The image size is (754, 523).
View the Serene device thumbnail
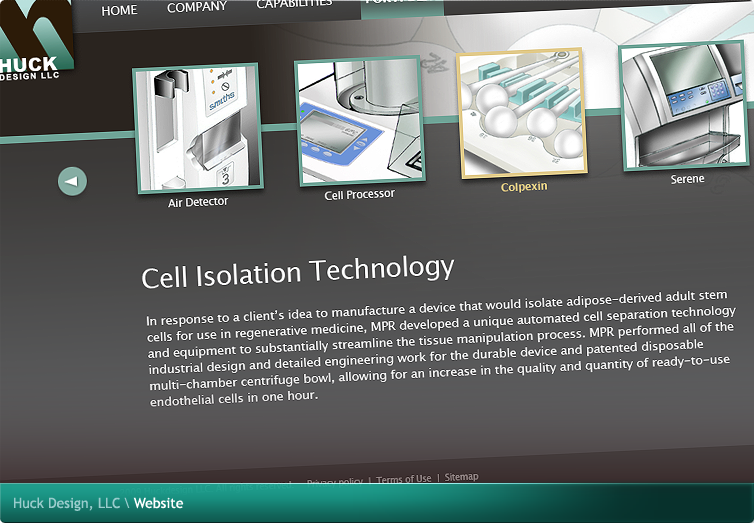pos(685,106)
